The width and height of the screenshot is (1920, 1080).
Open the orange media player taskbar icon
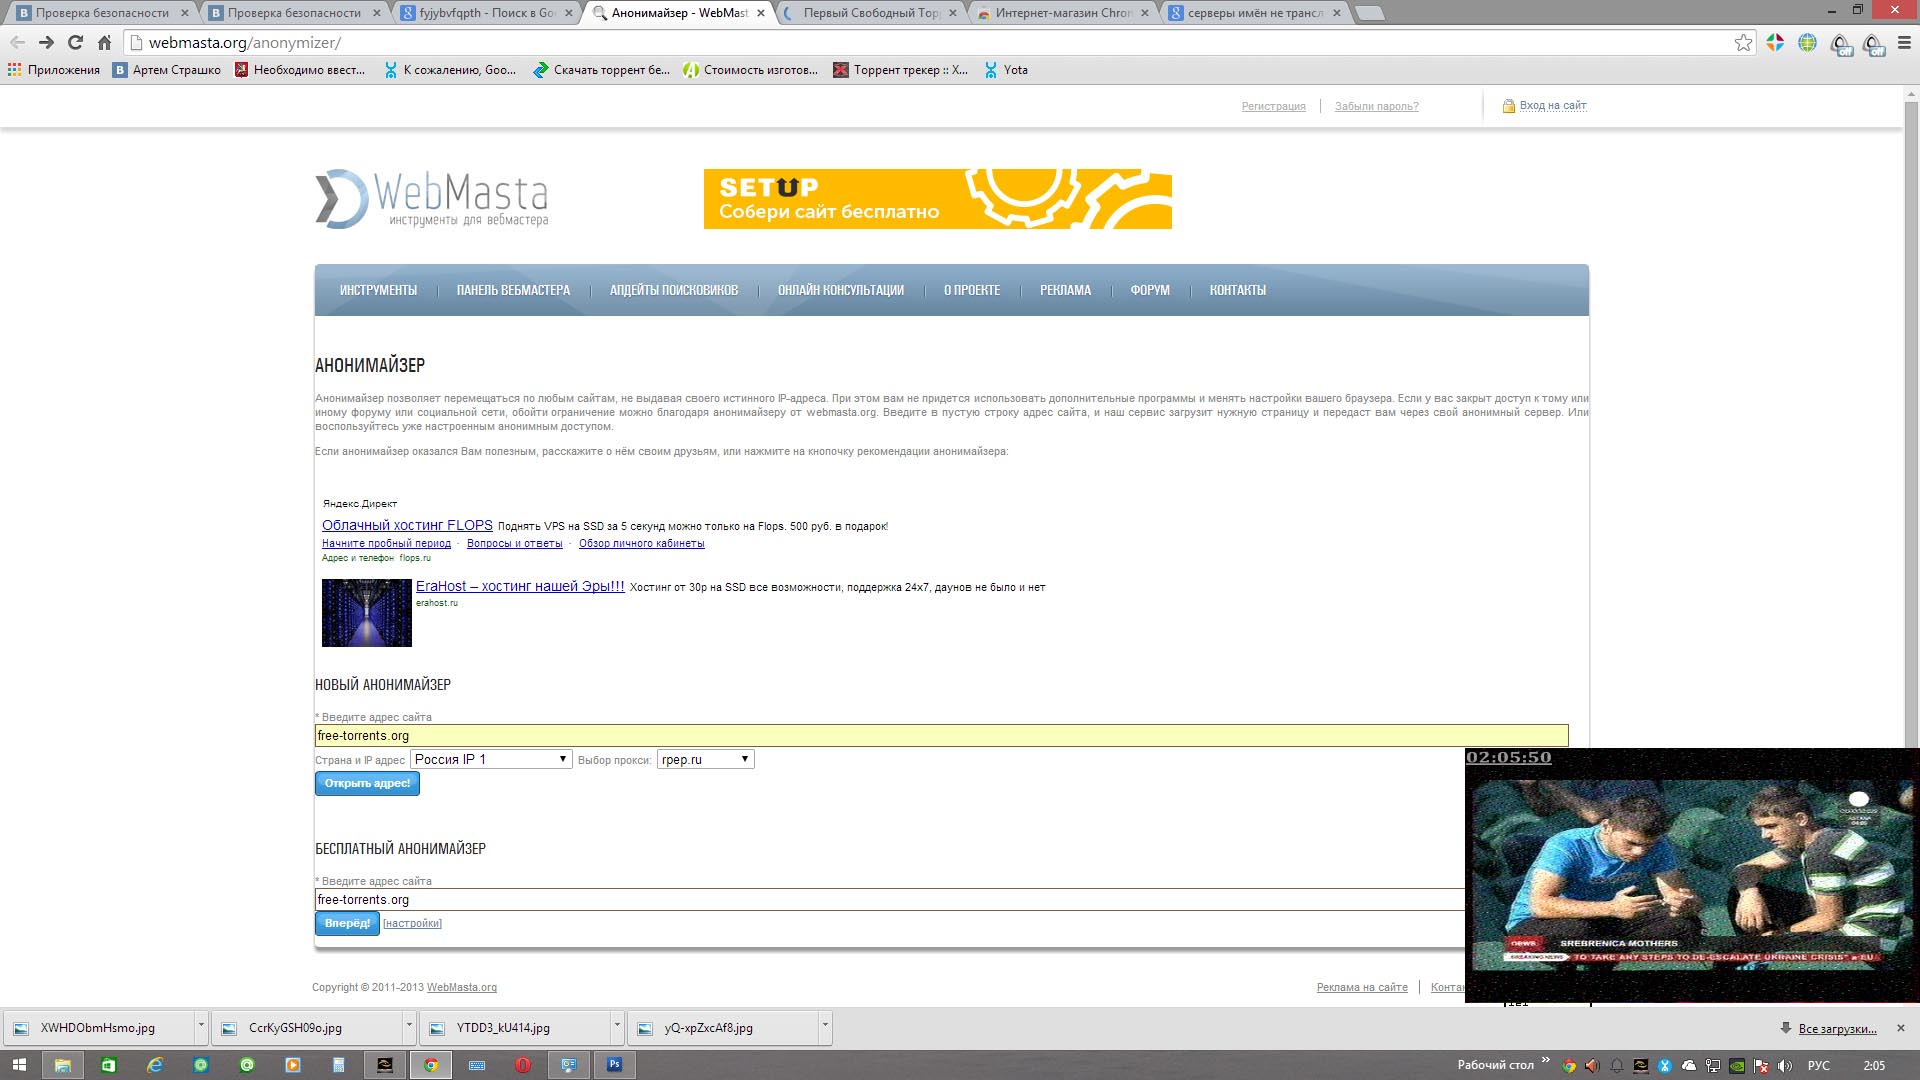[293, 1065]
